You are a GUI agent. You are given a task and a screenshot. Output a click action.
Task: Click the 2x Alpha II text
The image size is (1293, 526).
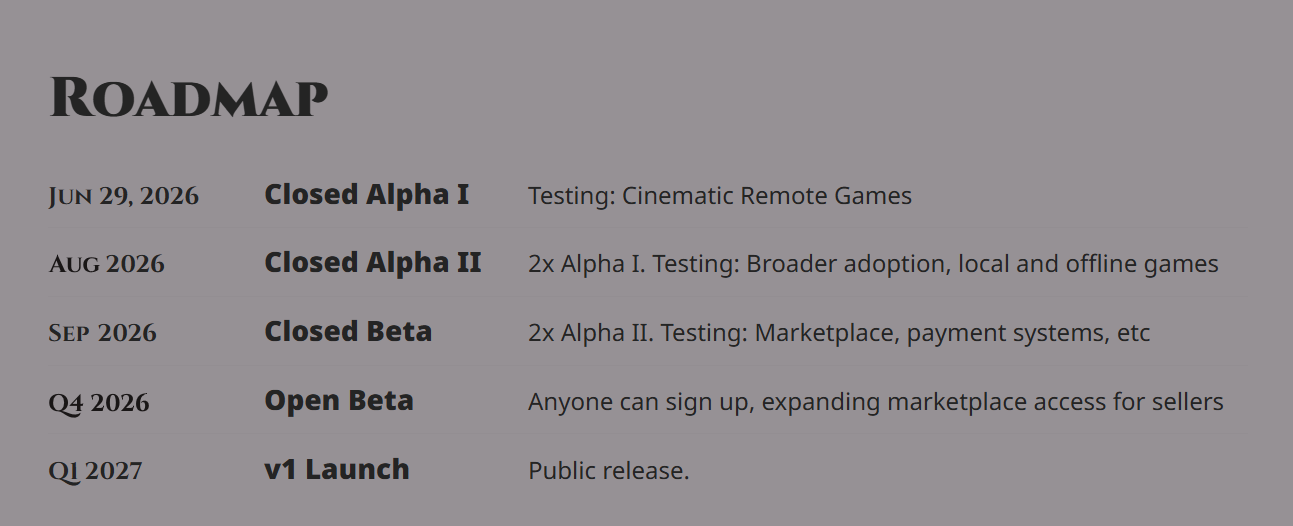(590, 333)
